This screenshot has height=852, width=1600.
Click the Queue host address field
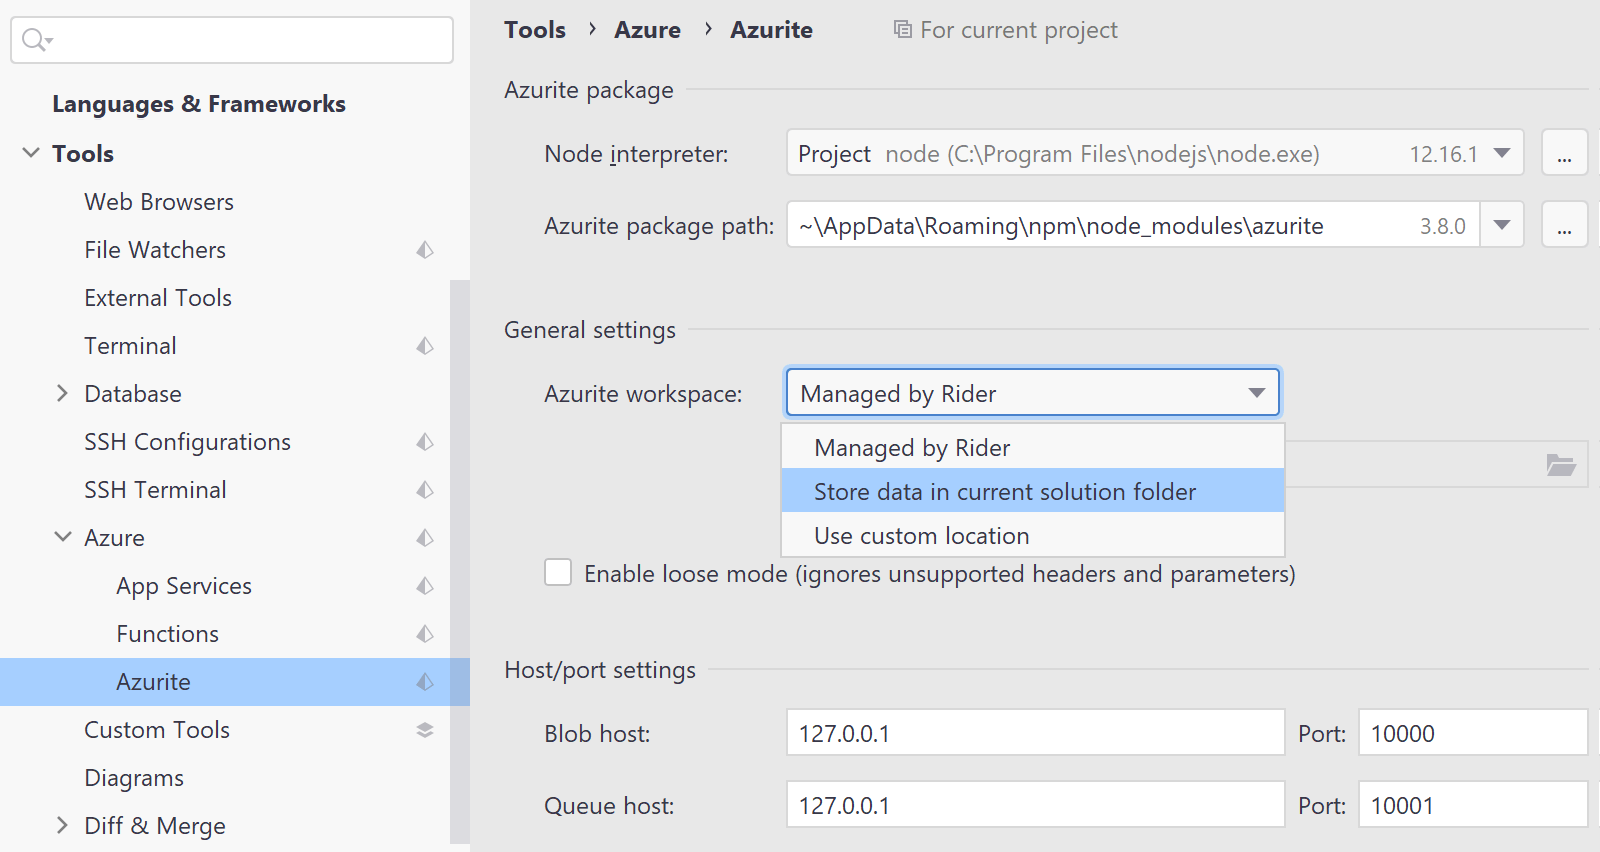point(1035,805)
